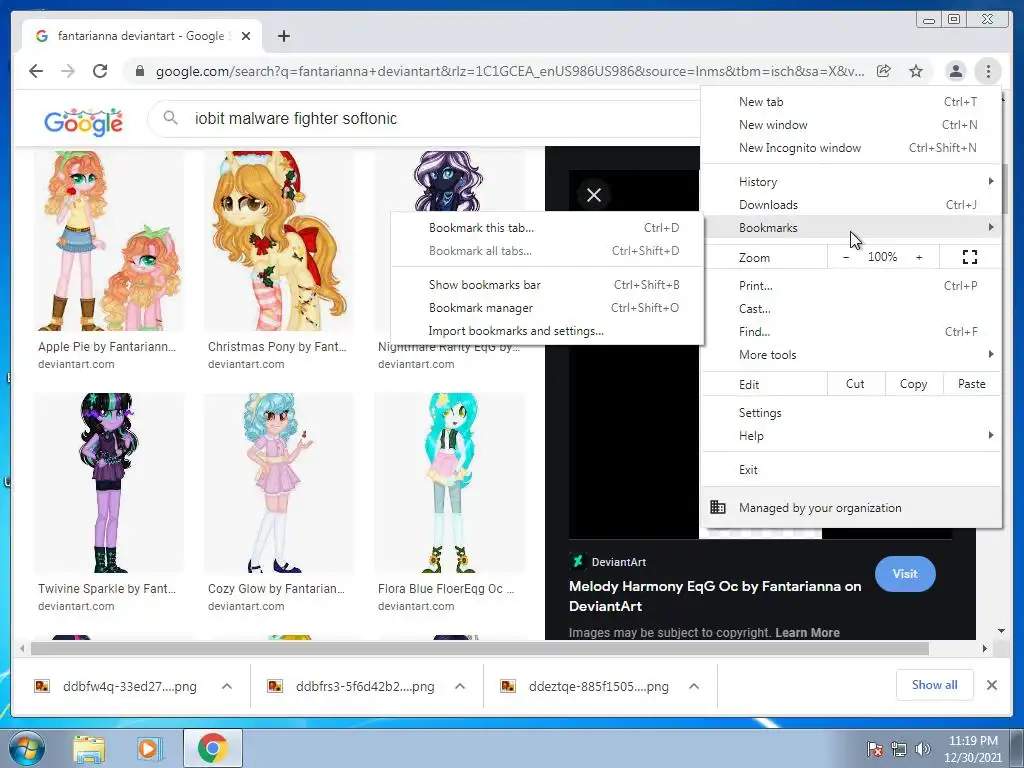Open the Apple Pie by Fantariann thumbnail
The height and width of the screenshot is (768, 1024).
coord(108,241)
